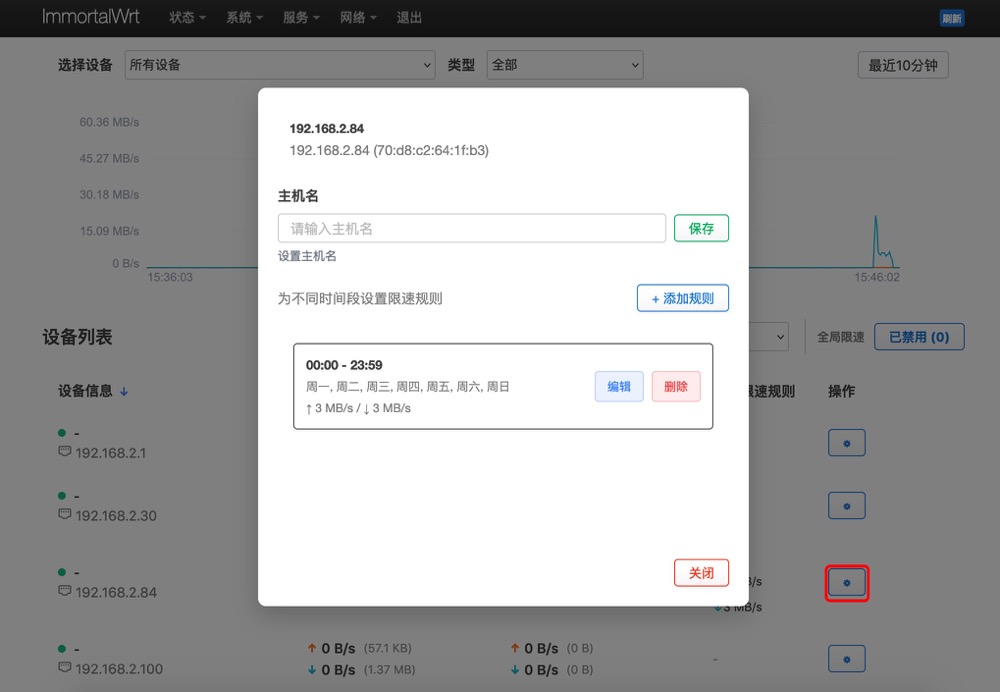Click sort arrow beside 设备信息 header
This screenshot has height=692, width=1000.
click(x=124, y=392)
